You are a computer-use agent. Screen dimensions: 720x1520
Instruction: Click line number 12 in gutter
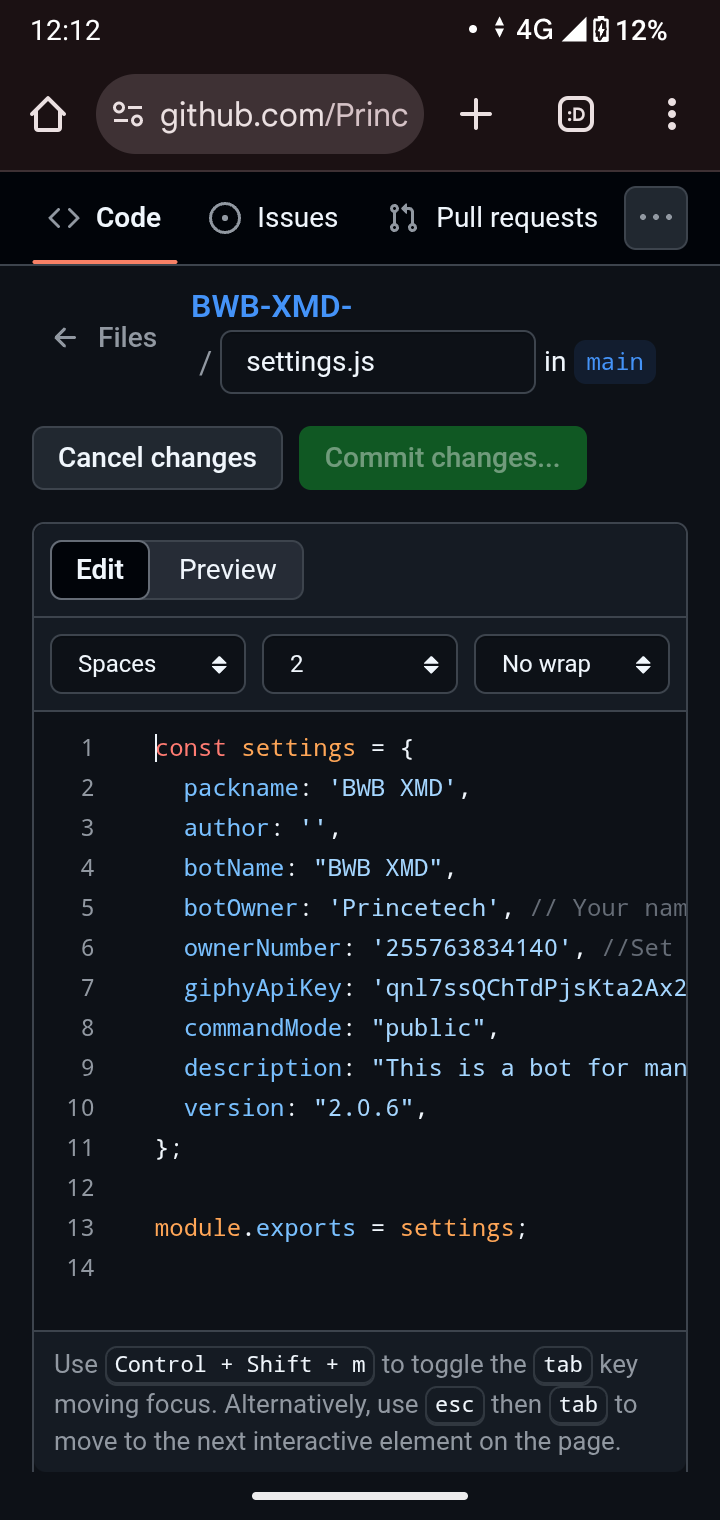coord(80,1188)
